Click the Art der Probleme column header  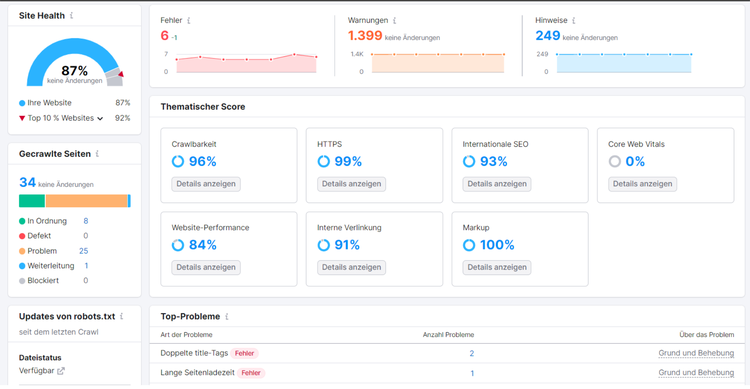coord(187,335)
